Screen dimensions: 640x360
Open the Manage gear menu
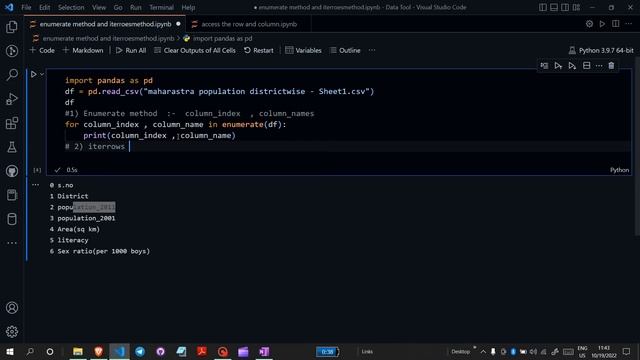coord(12,331)
